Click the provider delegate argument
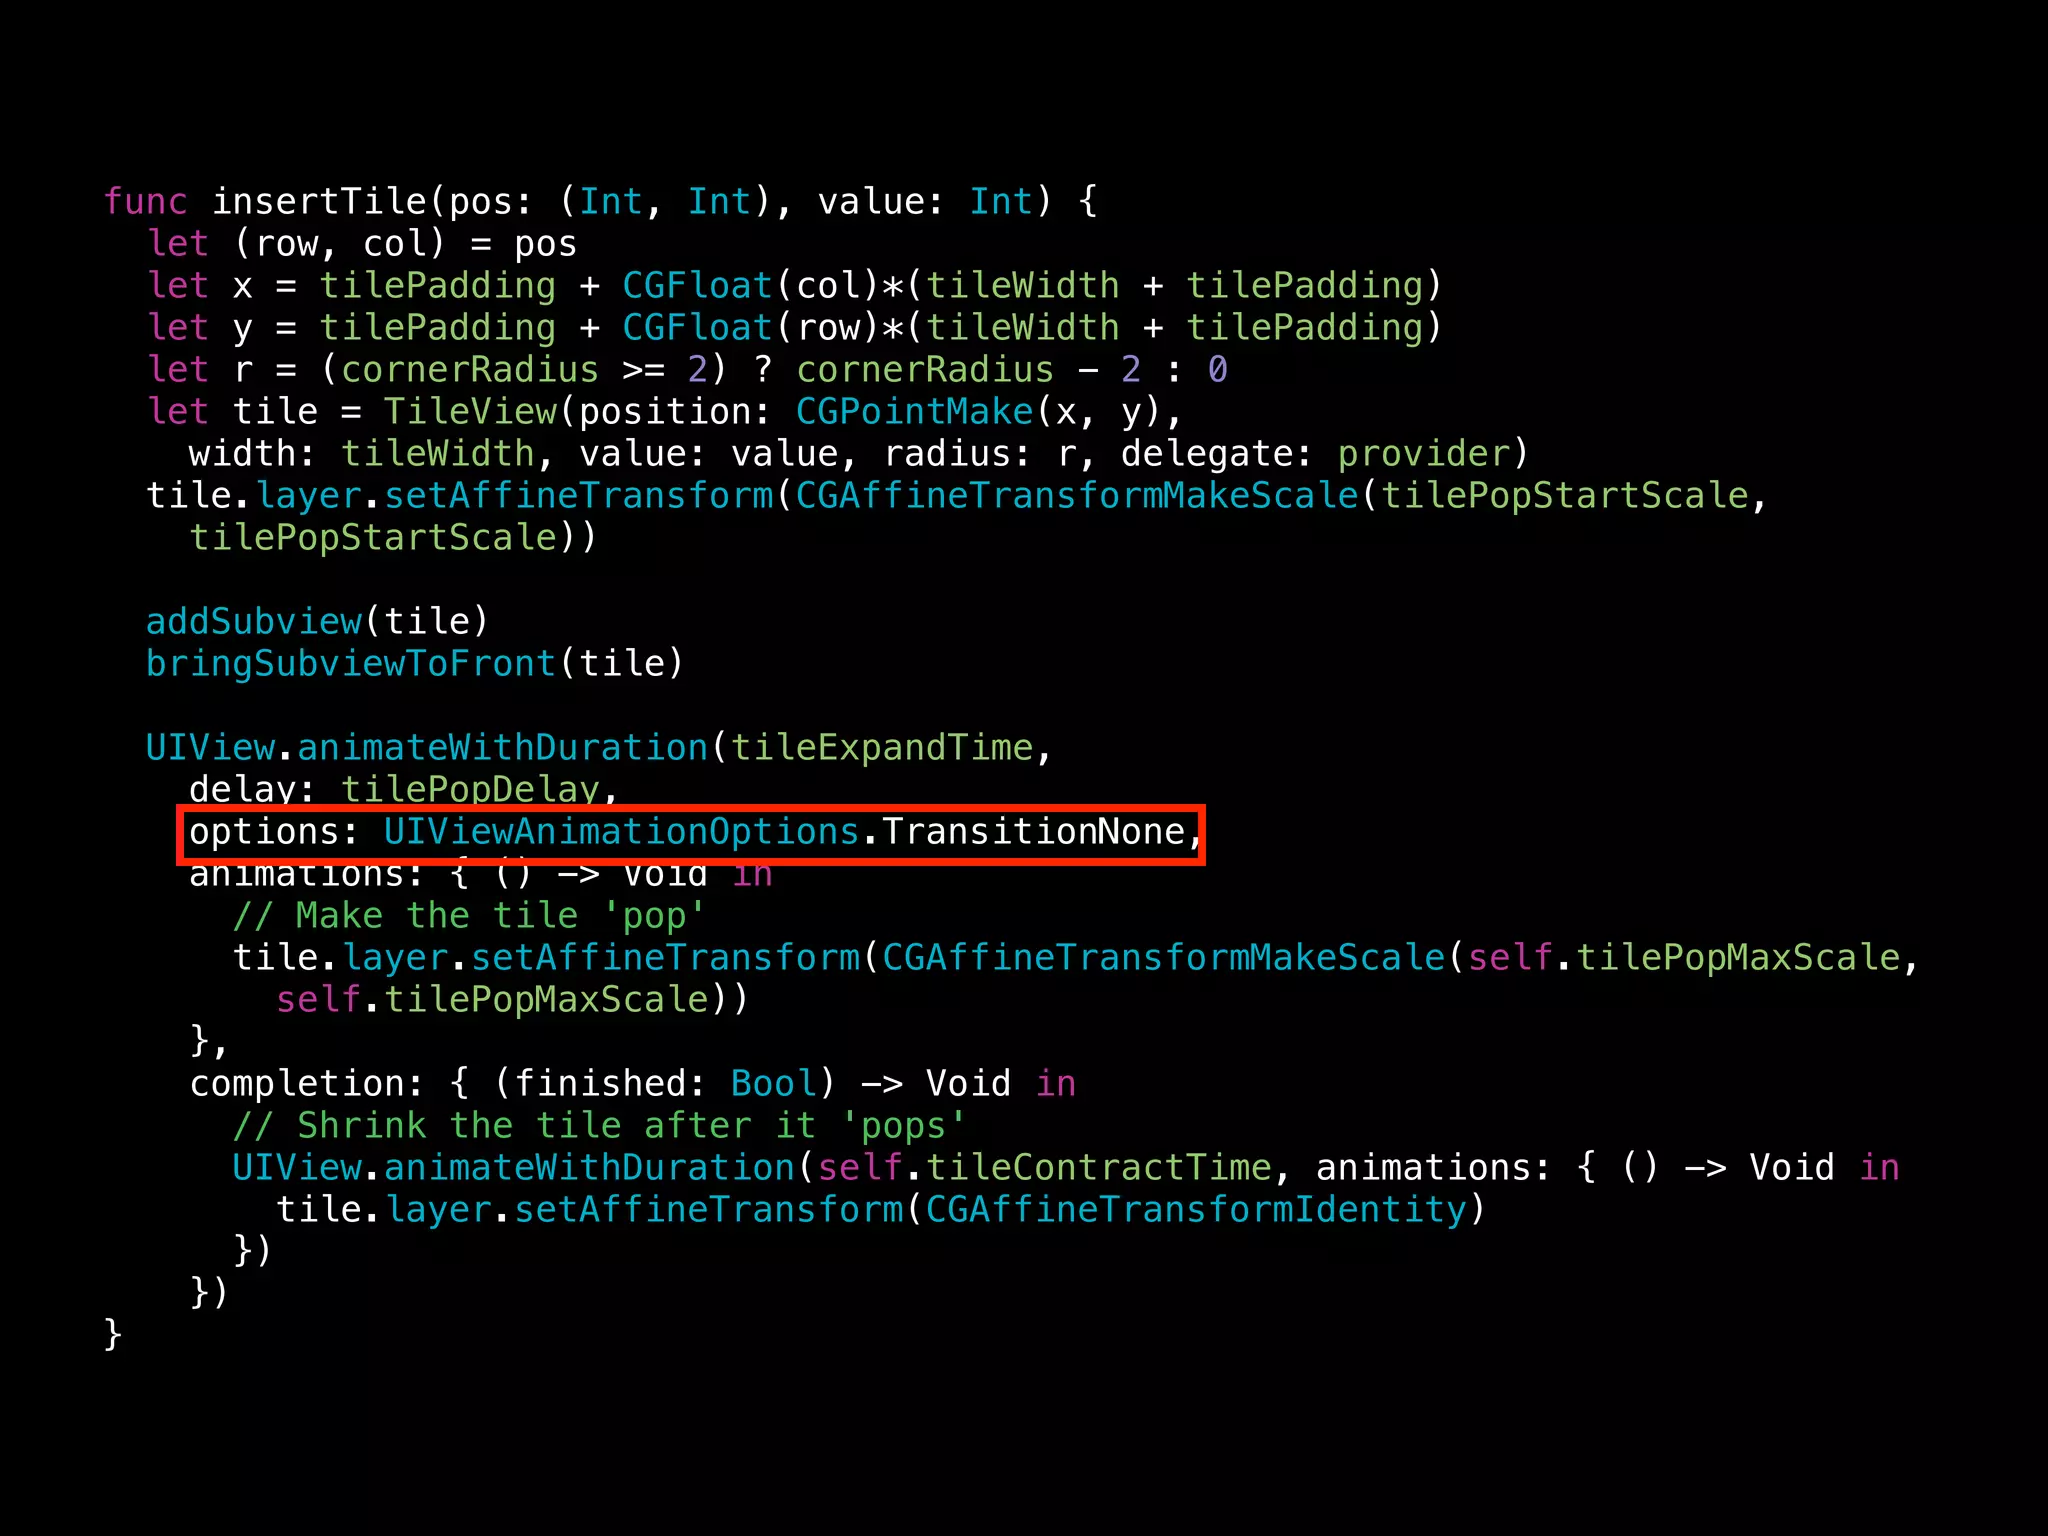This screenshot has width=2048, height=1536. 1424,454
